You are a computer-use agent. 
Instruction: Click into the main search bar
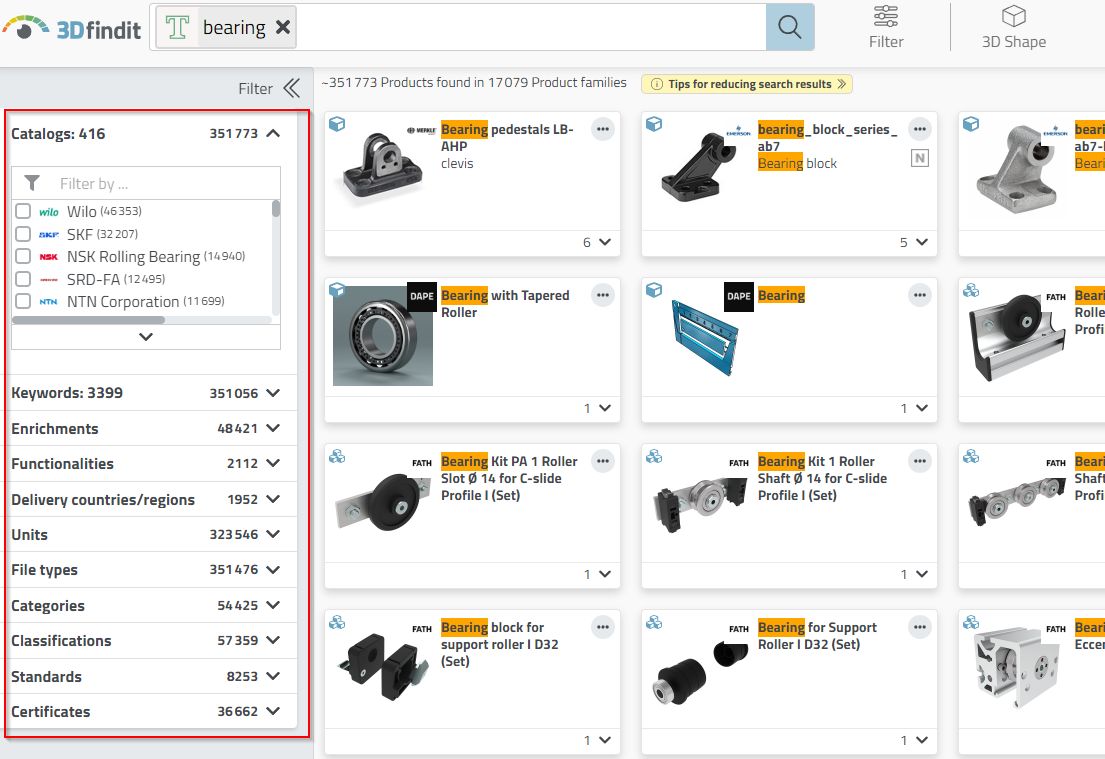click(529, 27)
